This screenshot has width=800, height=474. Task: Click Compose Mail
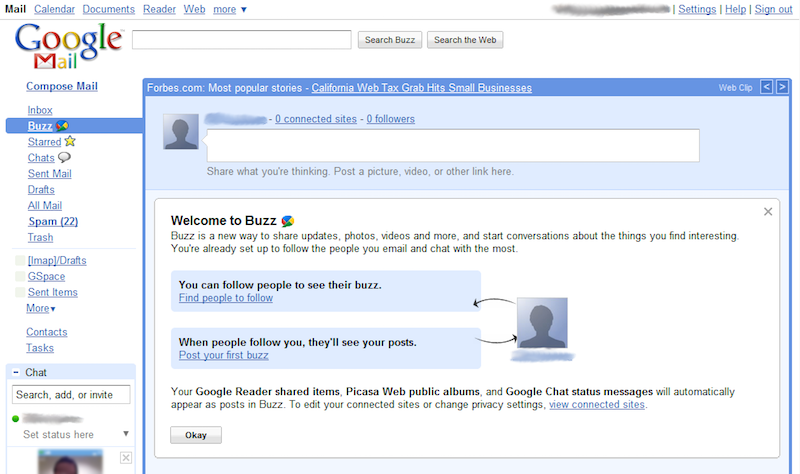[x=62, y=86]
